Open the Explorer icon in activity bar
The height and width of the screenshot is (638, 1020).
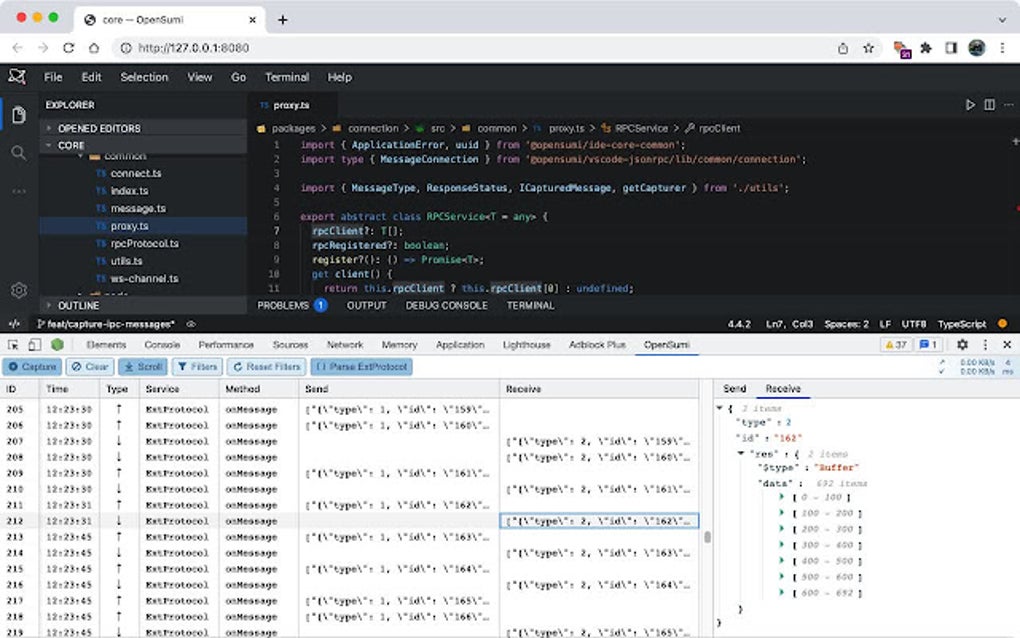[x=18, y=115]
